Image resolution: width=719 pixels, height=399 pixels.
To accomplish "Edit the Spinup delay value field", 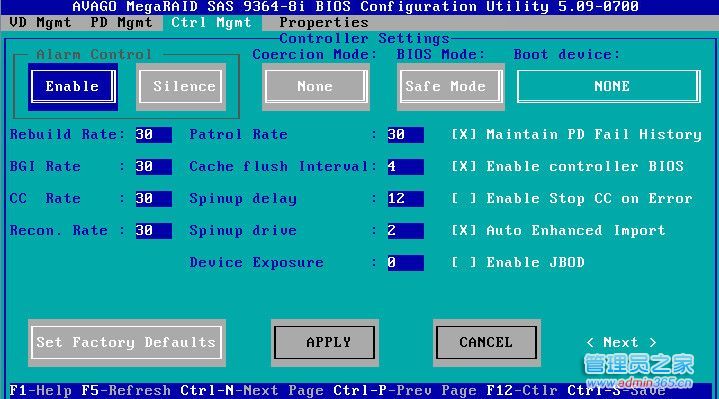I will point(405,199).
